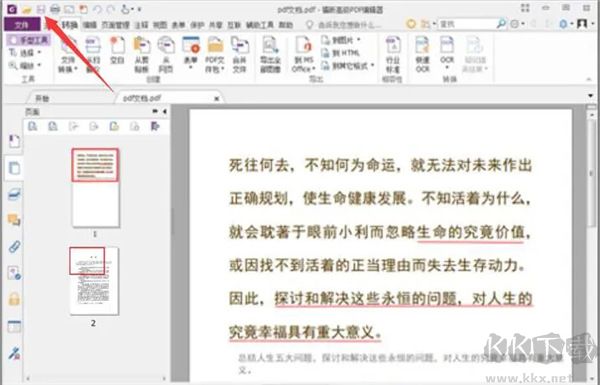Switch to the 开始 document tab
The image size is (600, 385).
coord(42,99)
